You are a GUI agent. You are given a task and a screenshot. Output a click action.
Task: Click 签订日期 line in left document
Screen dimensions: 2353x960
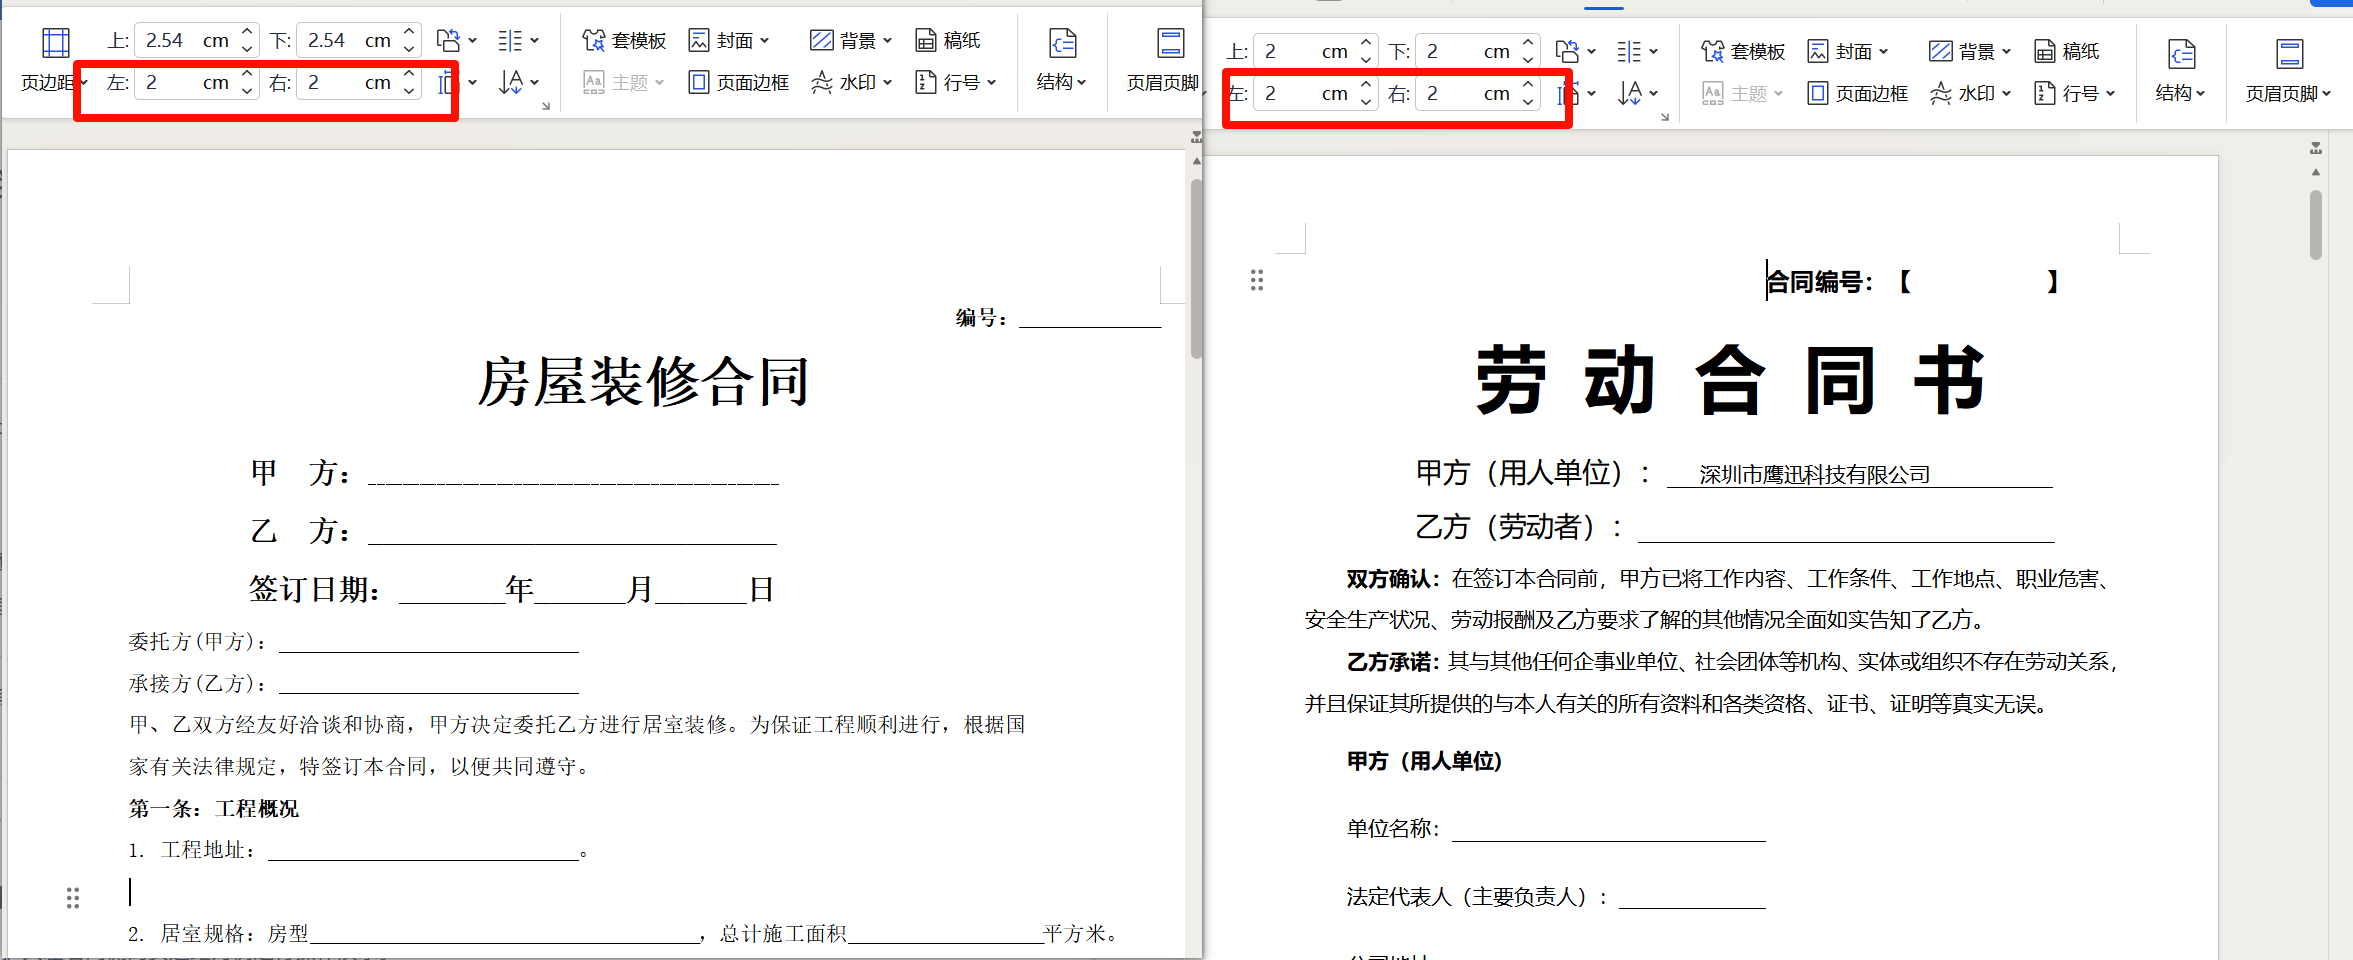(512, 589)
